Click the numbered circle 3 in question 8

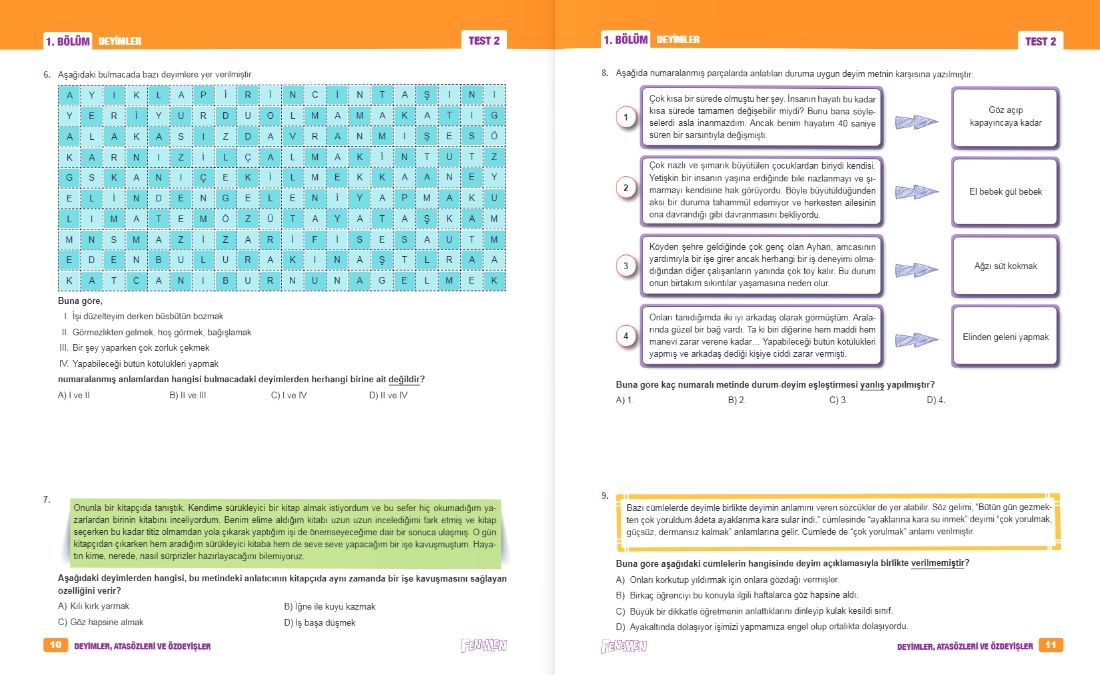[x=626, y=265]
